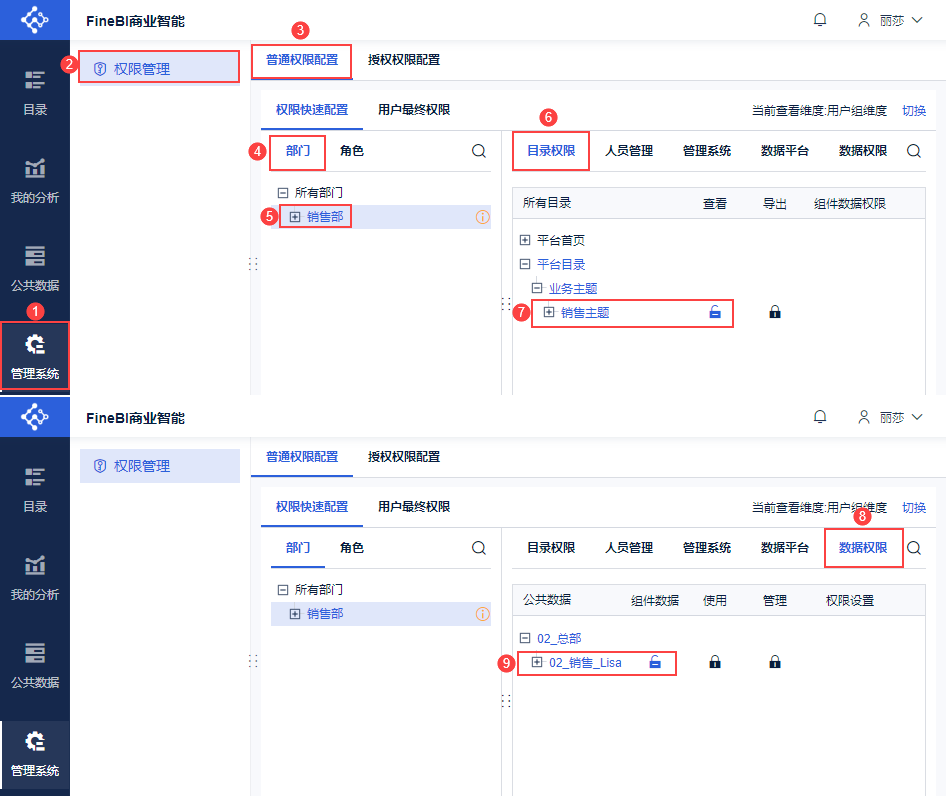Open 人员管理 tab in lower screenshot

(629, 547)
